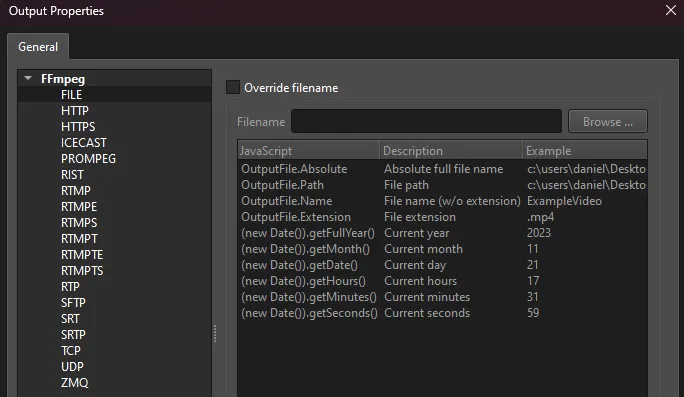
Task: Select the OutputFile.Path row
Action: (x=442, y=185)
